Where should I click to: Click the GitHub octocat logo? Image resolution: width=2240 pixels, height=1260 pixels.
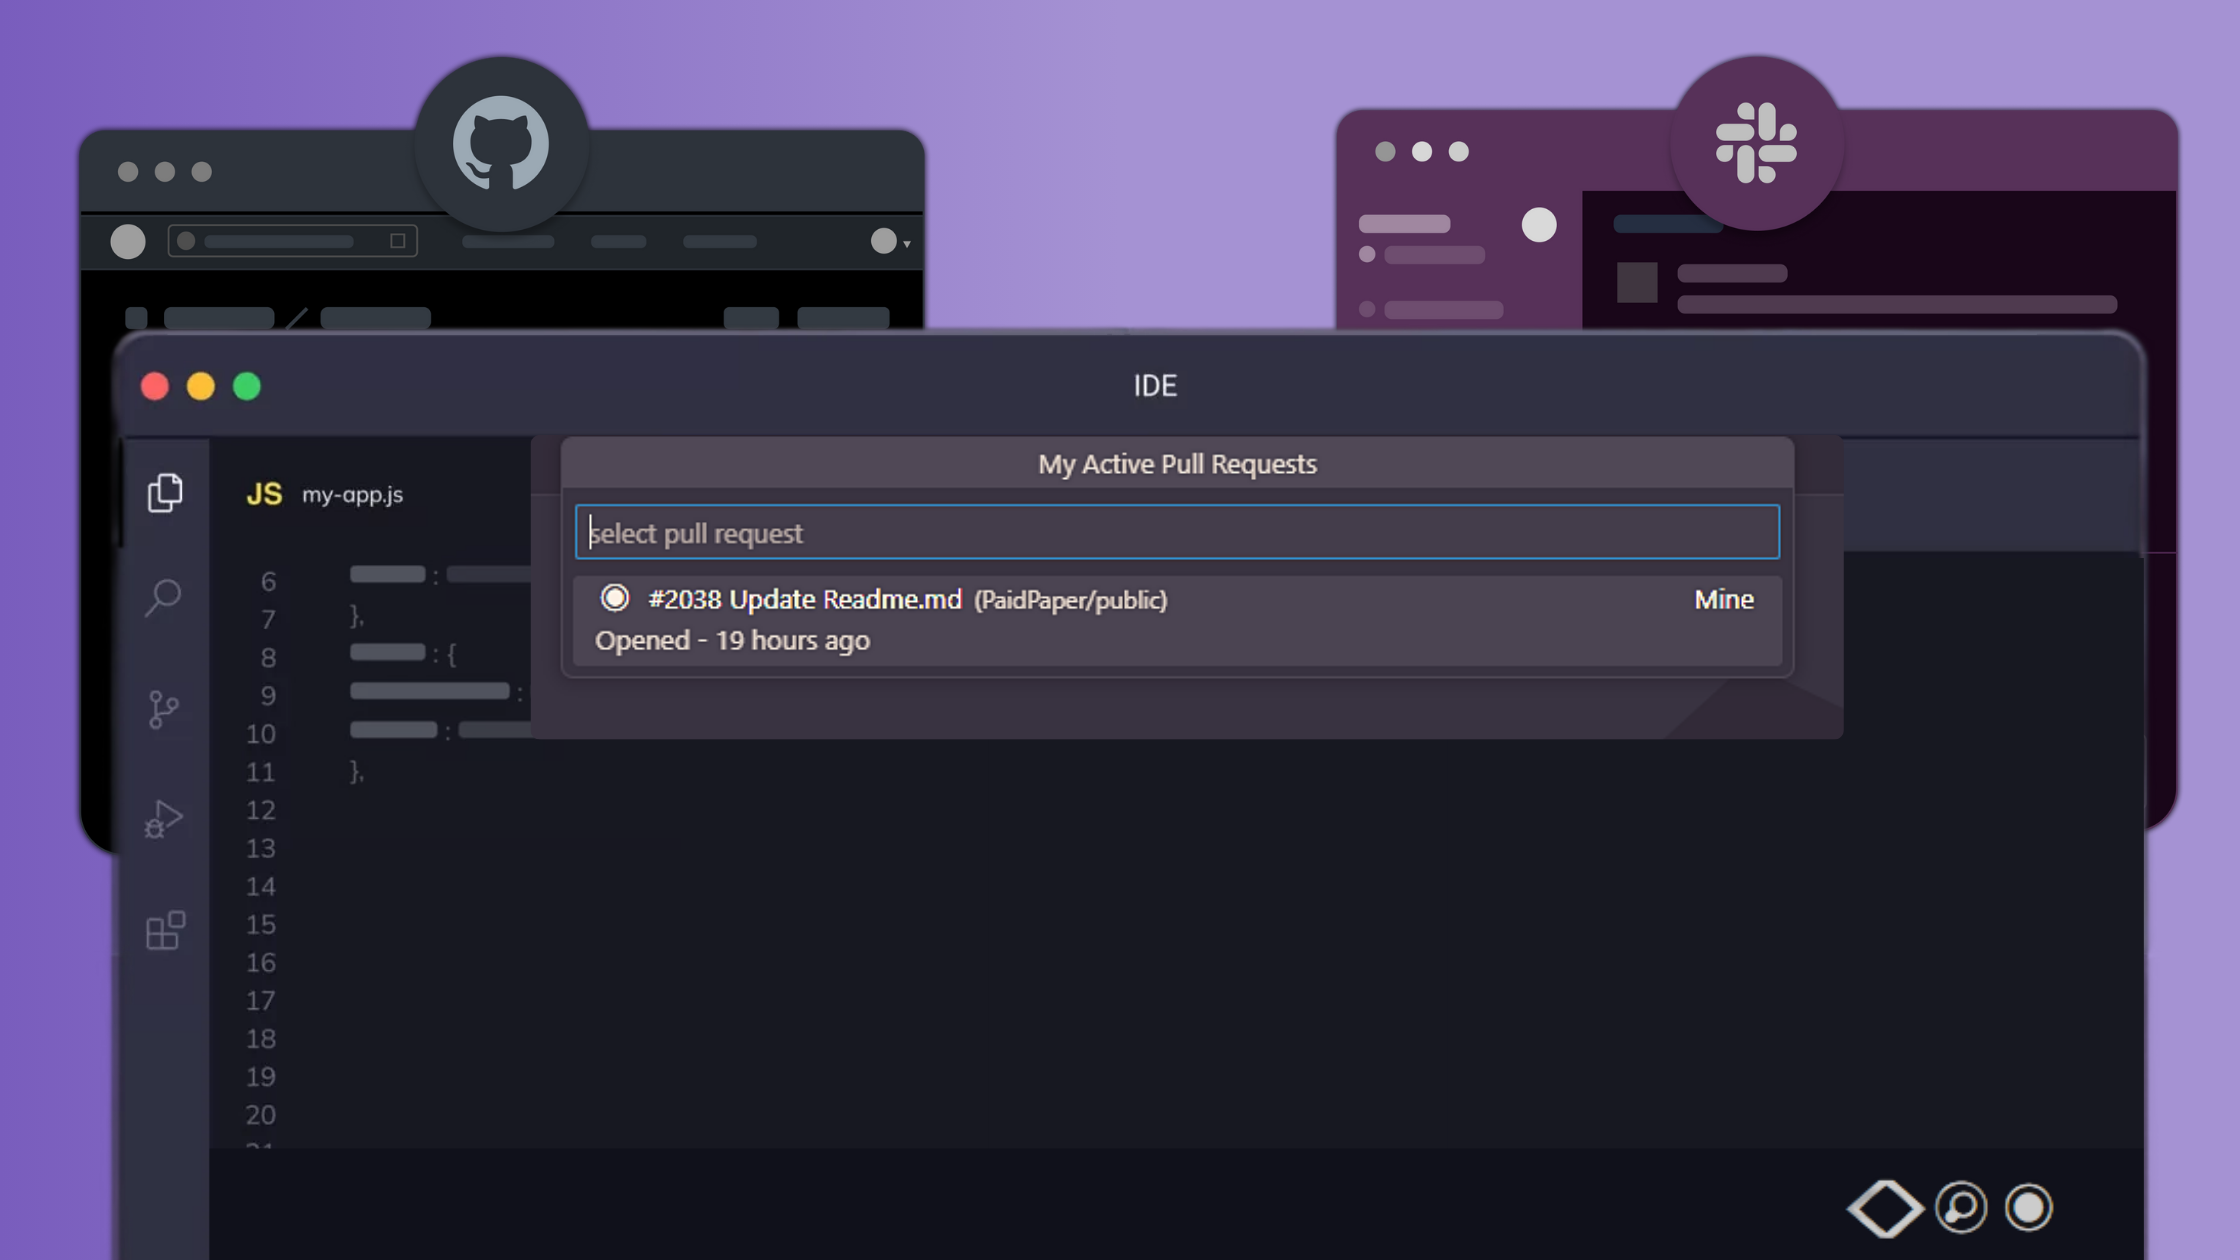click(501, 143)
